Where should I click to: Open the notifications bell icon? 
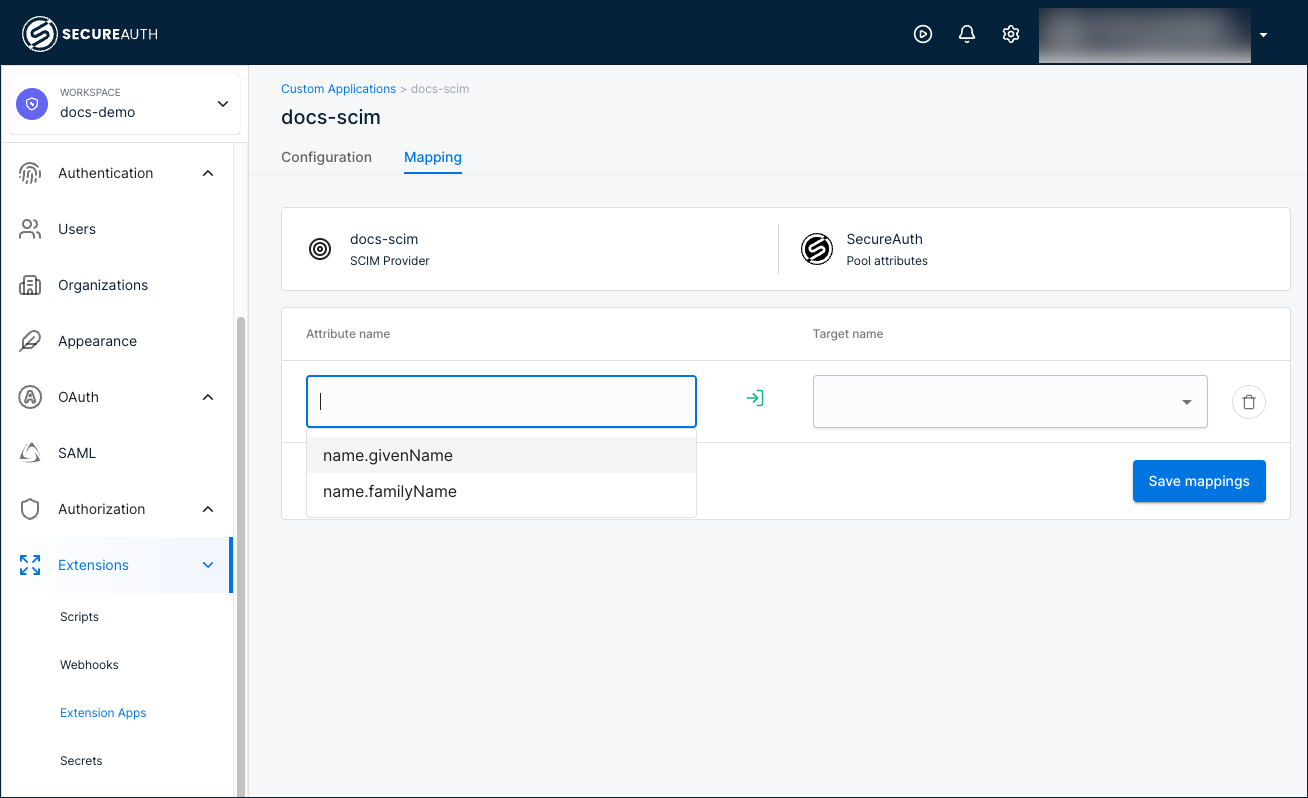[967, 34]
